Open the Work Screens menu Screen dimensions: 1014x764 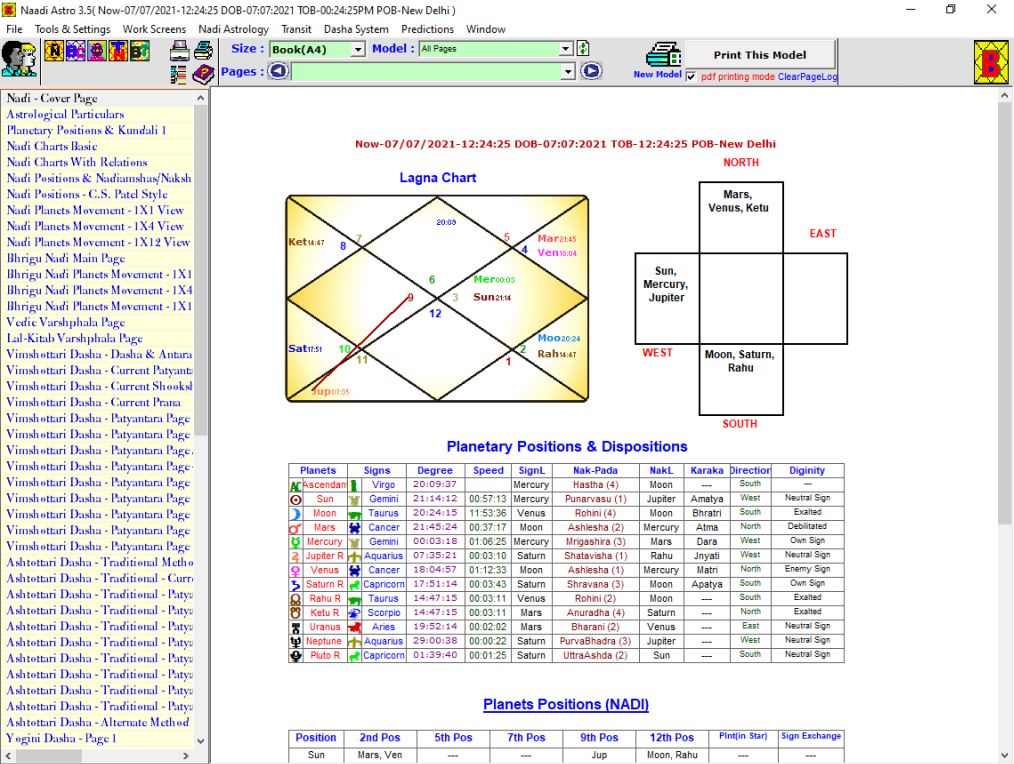(x=154, y=29)
